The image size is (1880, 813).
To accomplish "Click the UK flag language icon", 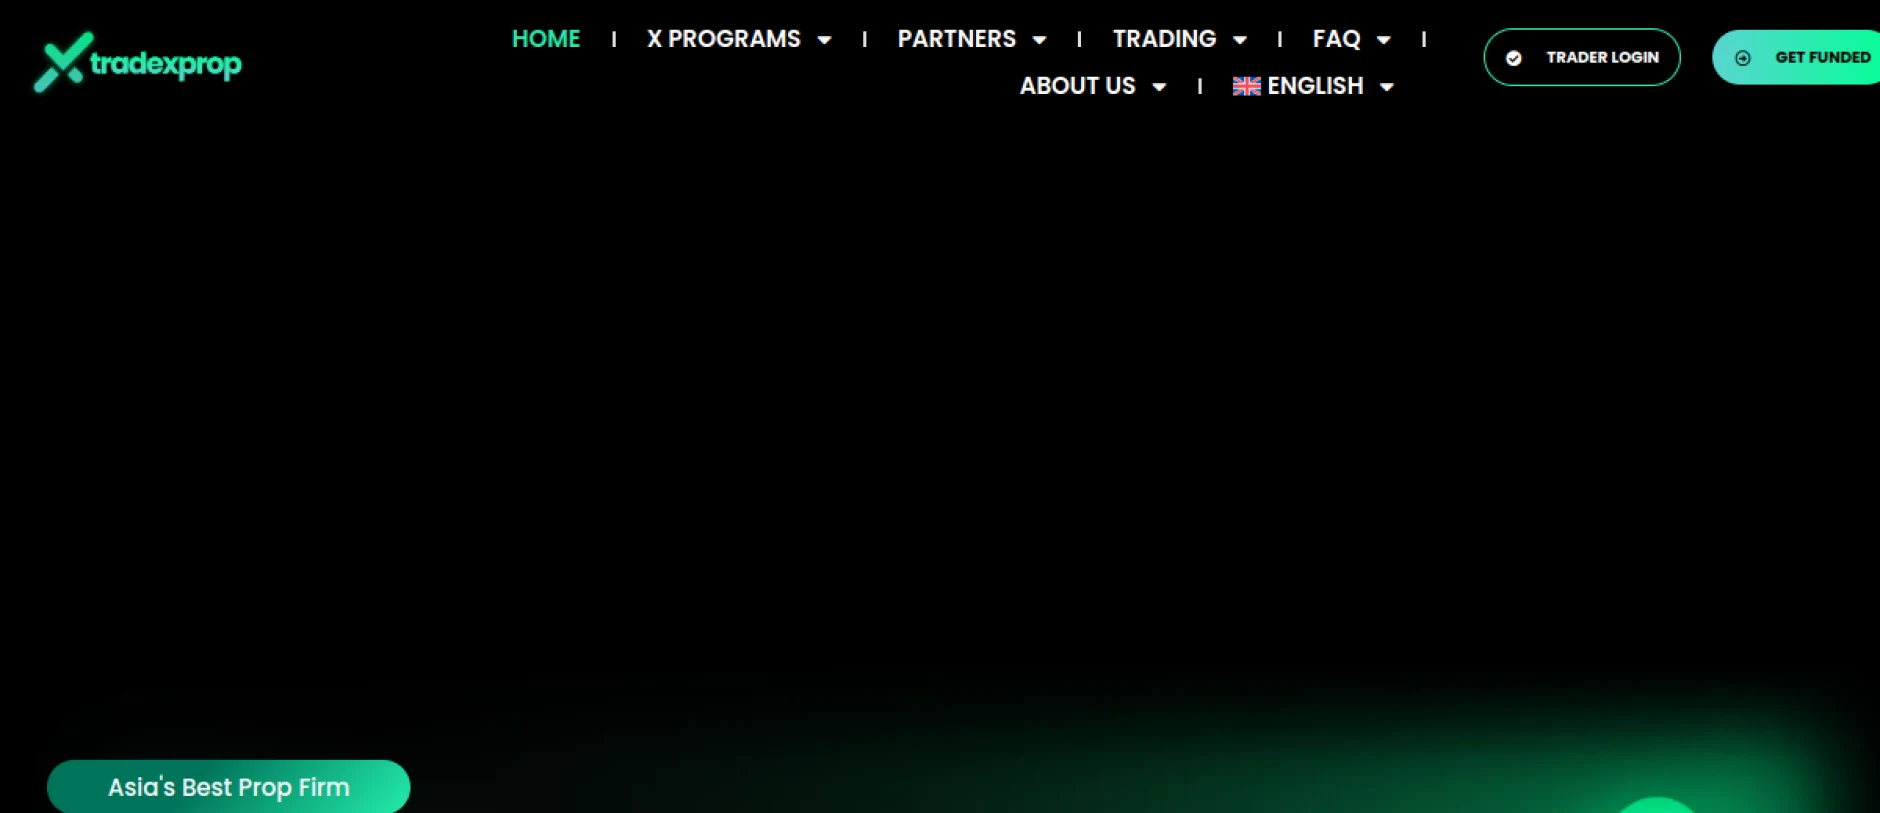I will click(x=1247, y=86).
